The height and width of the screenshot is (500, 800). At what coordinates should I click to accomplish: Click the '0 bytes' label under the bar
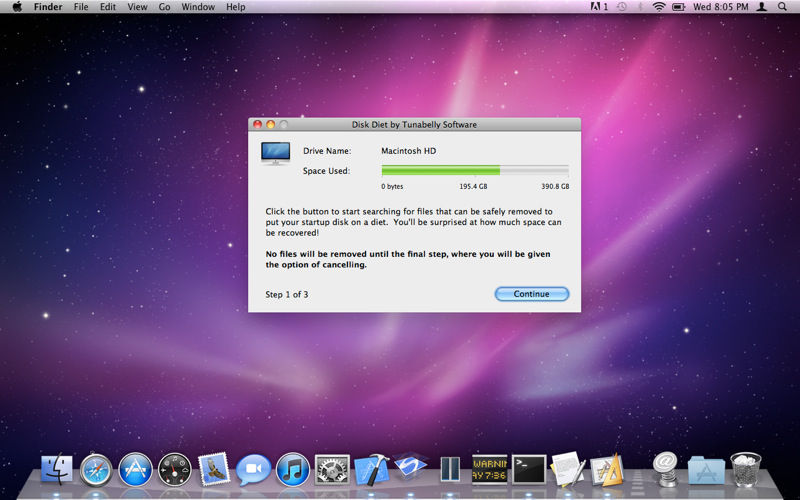coord(392,187)
